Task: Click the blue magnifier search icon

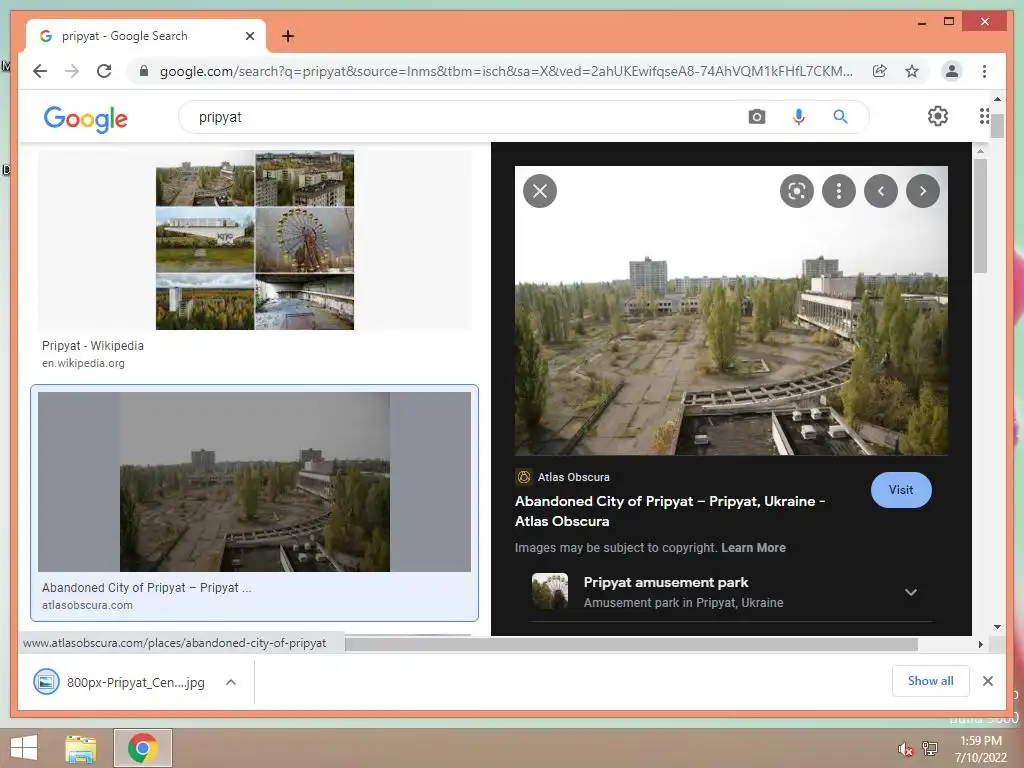Action: click(840, 117)
